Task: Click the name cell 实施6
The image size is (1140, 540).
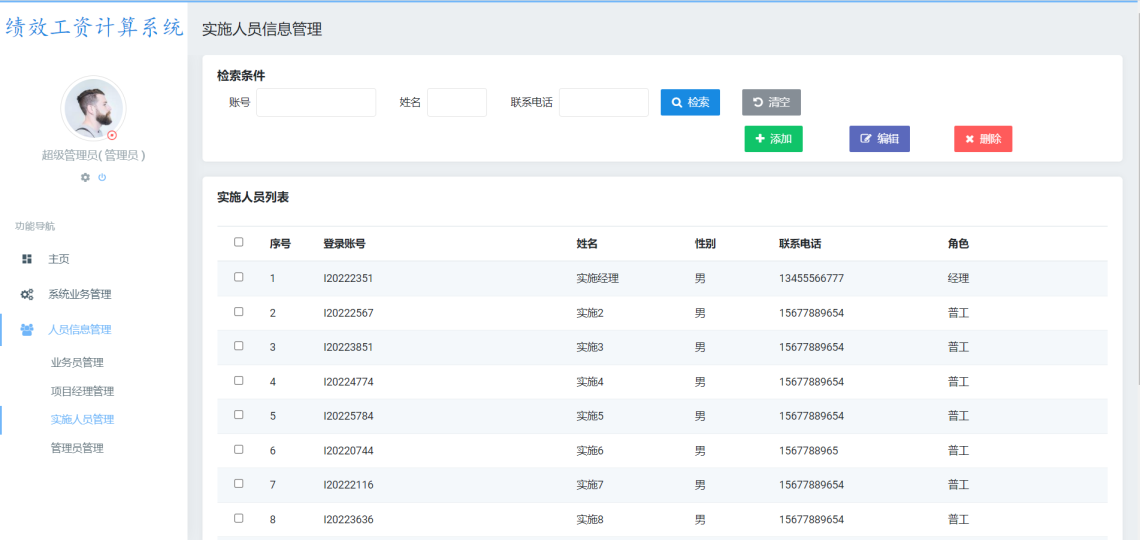Action: tap(590, 451)
